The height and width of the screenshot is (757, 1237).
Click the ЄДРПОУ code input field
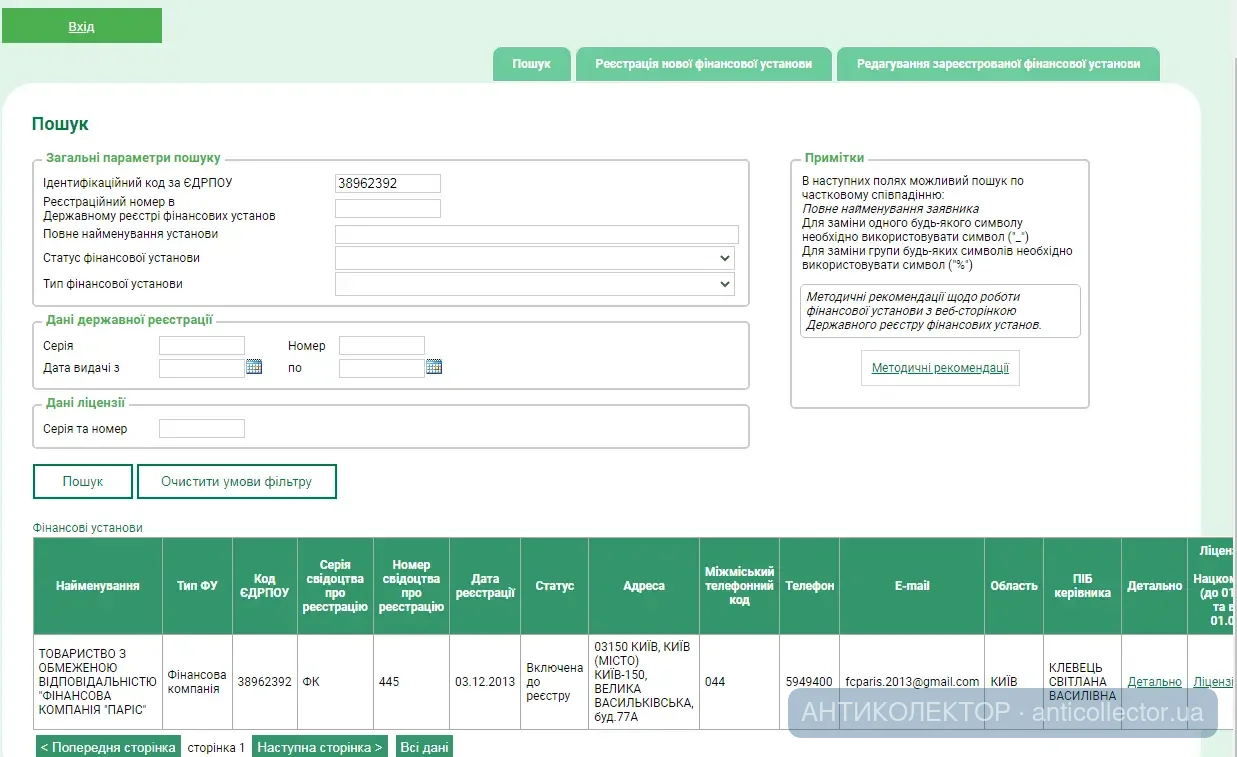(388, 183)
